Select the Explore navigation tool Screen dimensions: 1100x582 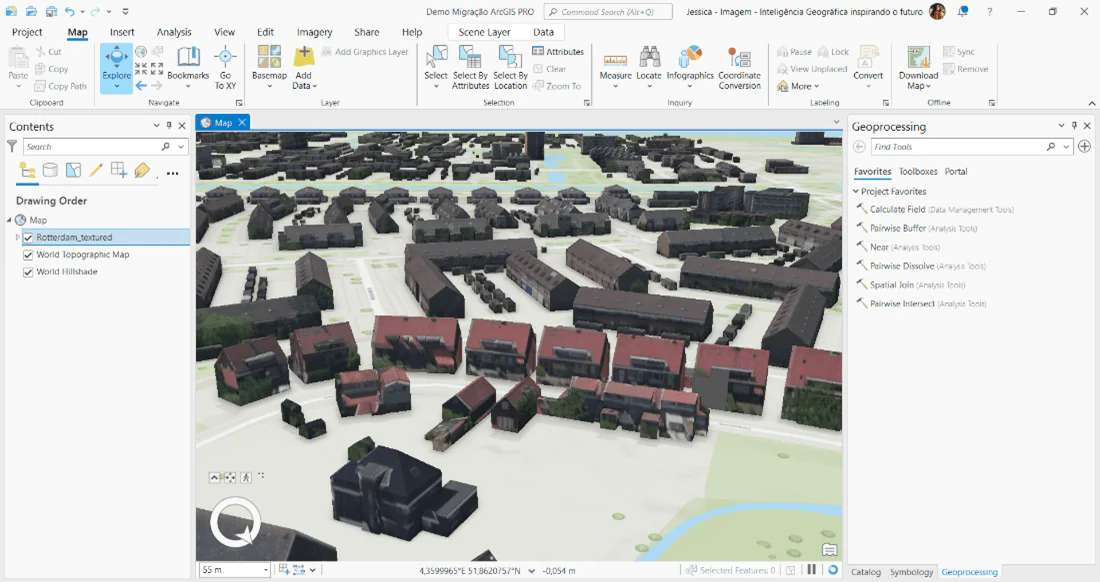pos(116,61)
